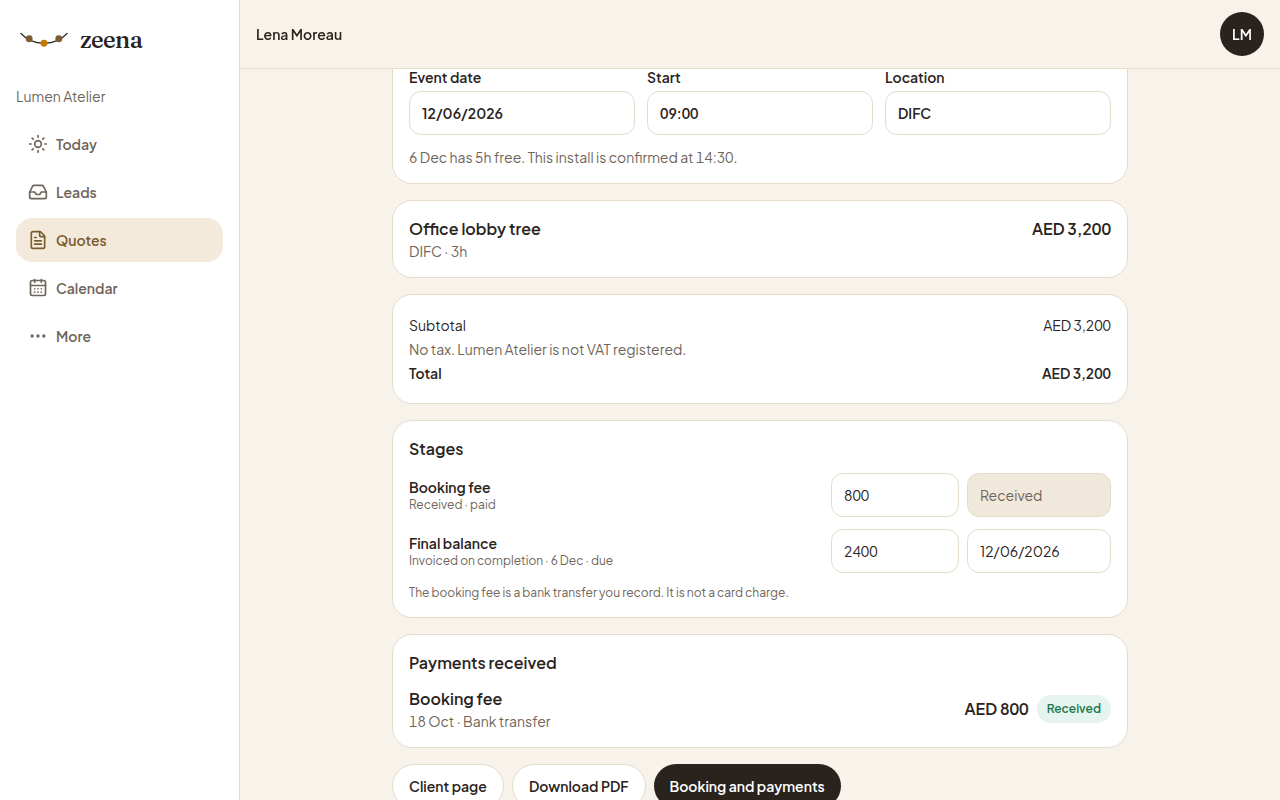
Task: Open the LM user avatar
Action: 1242,34
